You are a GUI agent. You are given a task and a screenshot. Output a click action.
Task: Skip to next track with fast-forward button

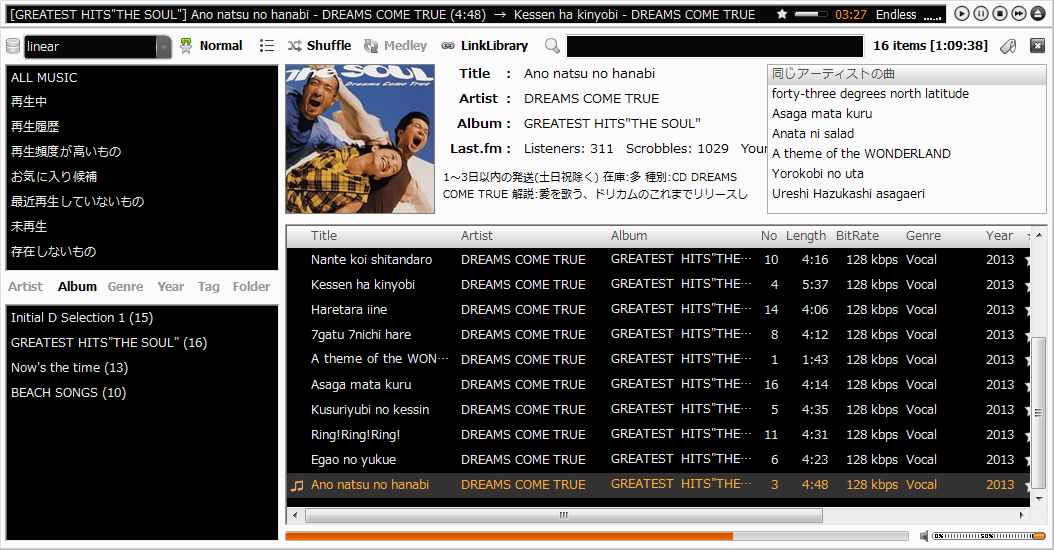[1019, 13]
